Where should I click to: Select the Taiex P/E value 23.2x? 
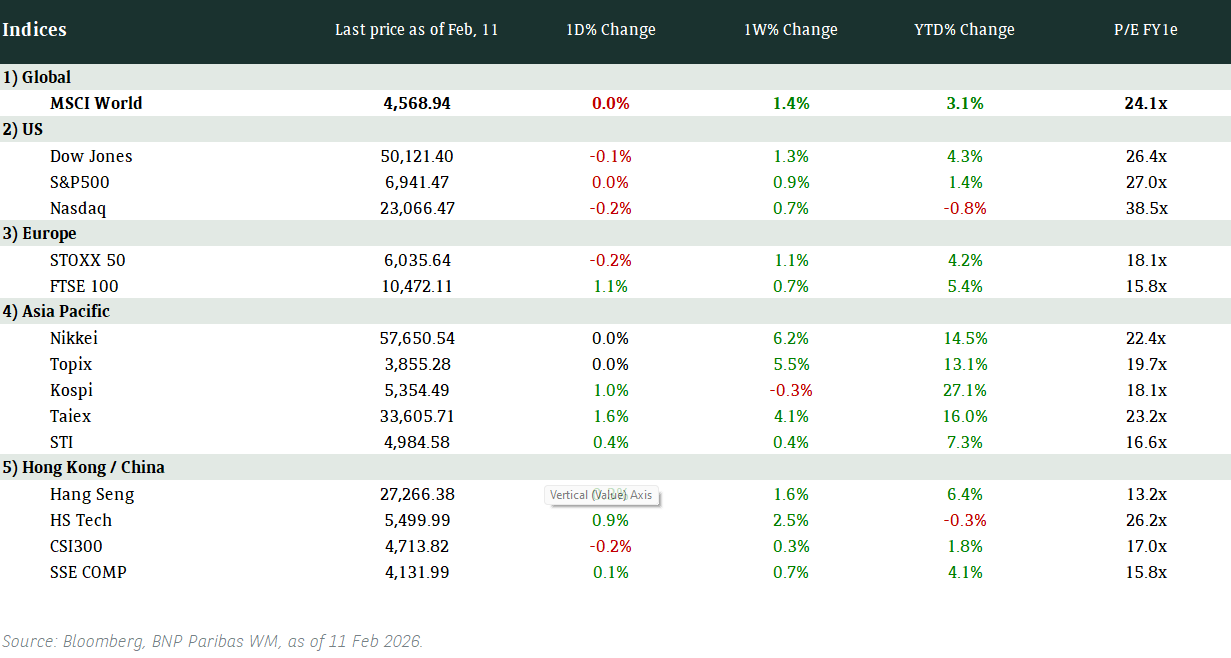(1146, 416)
